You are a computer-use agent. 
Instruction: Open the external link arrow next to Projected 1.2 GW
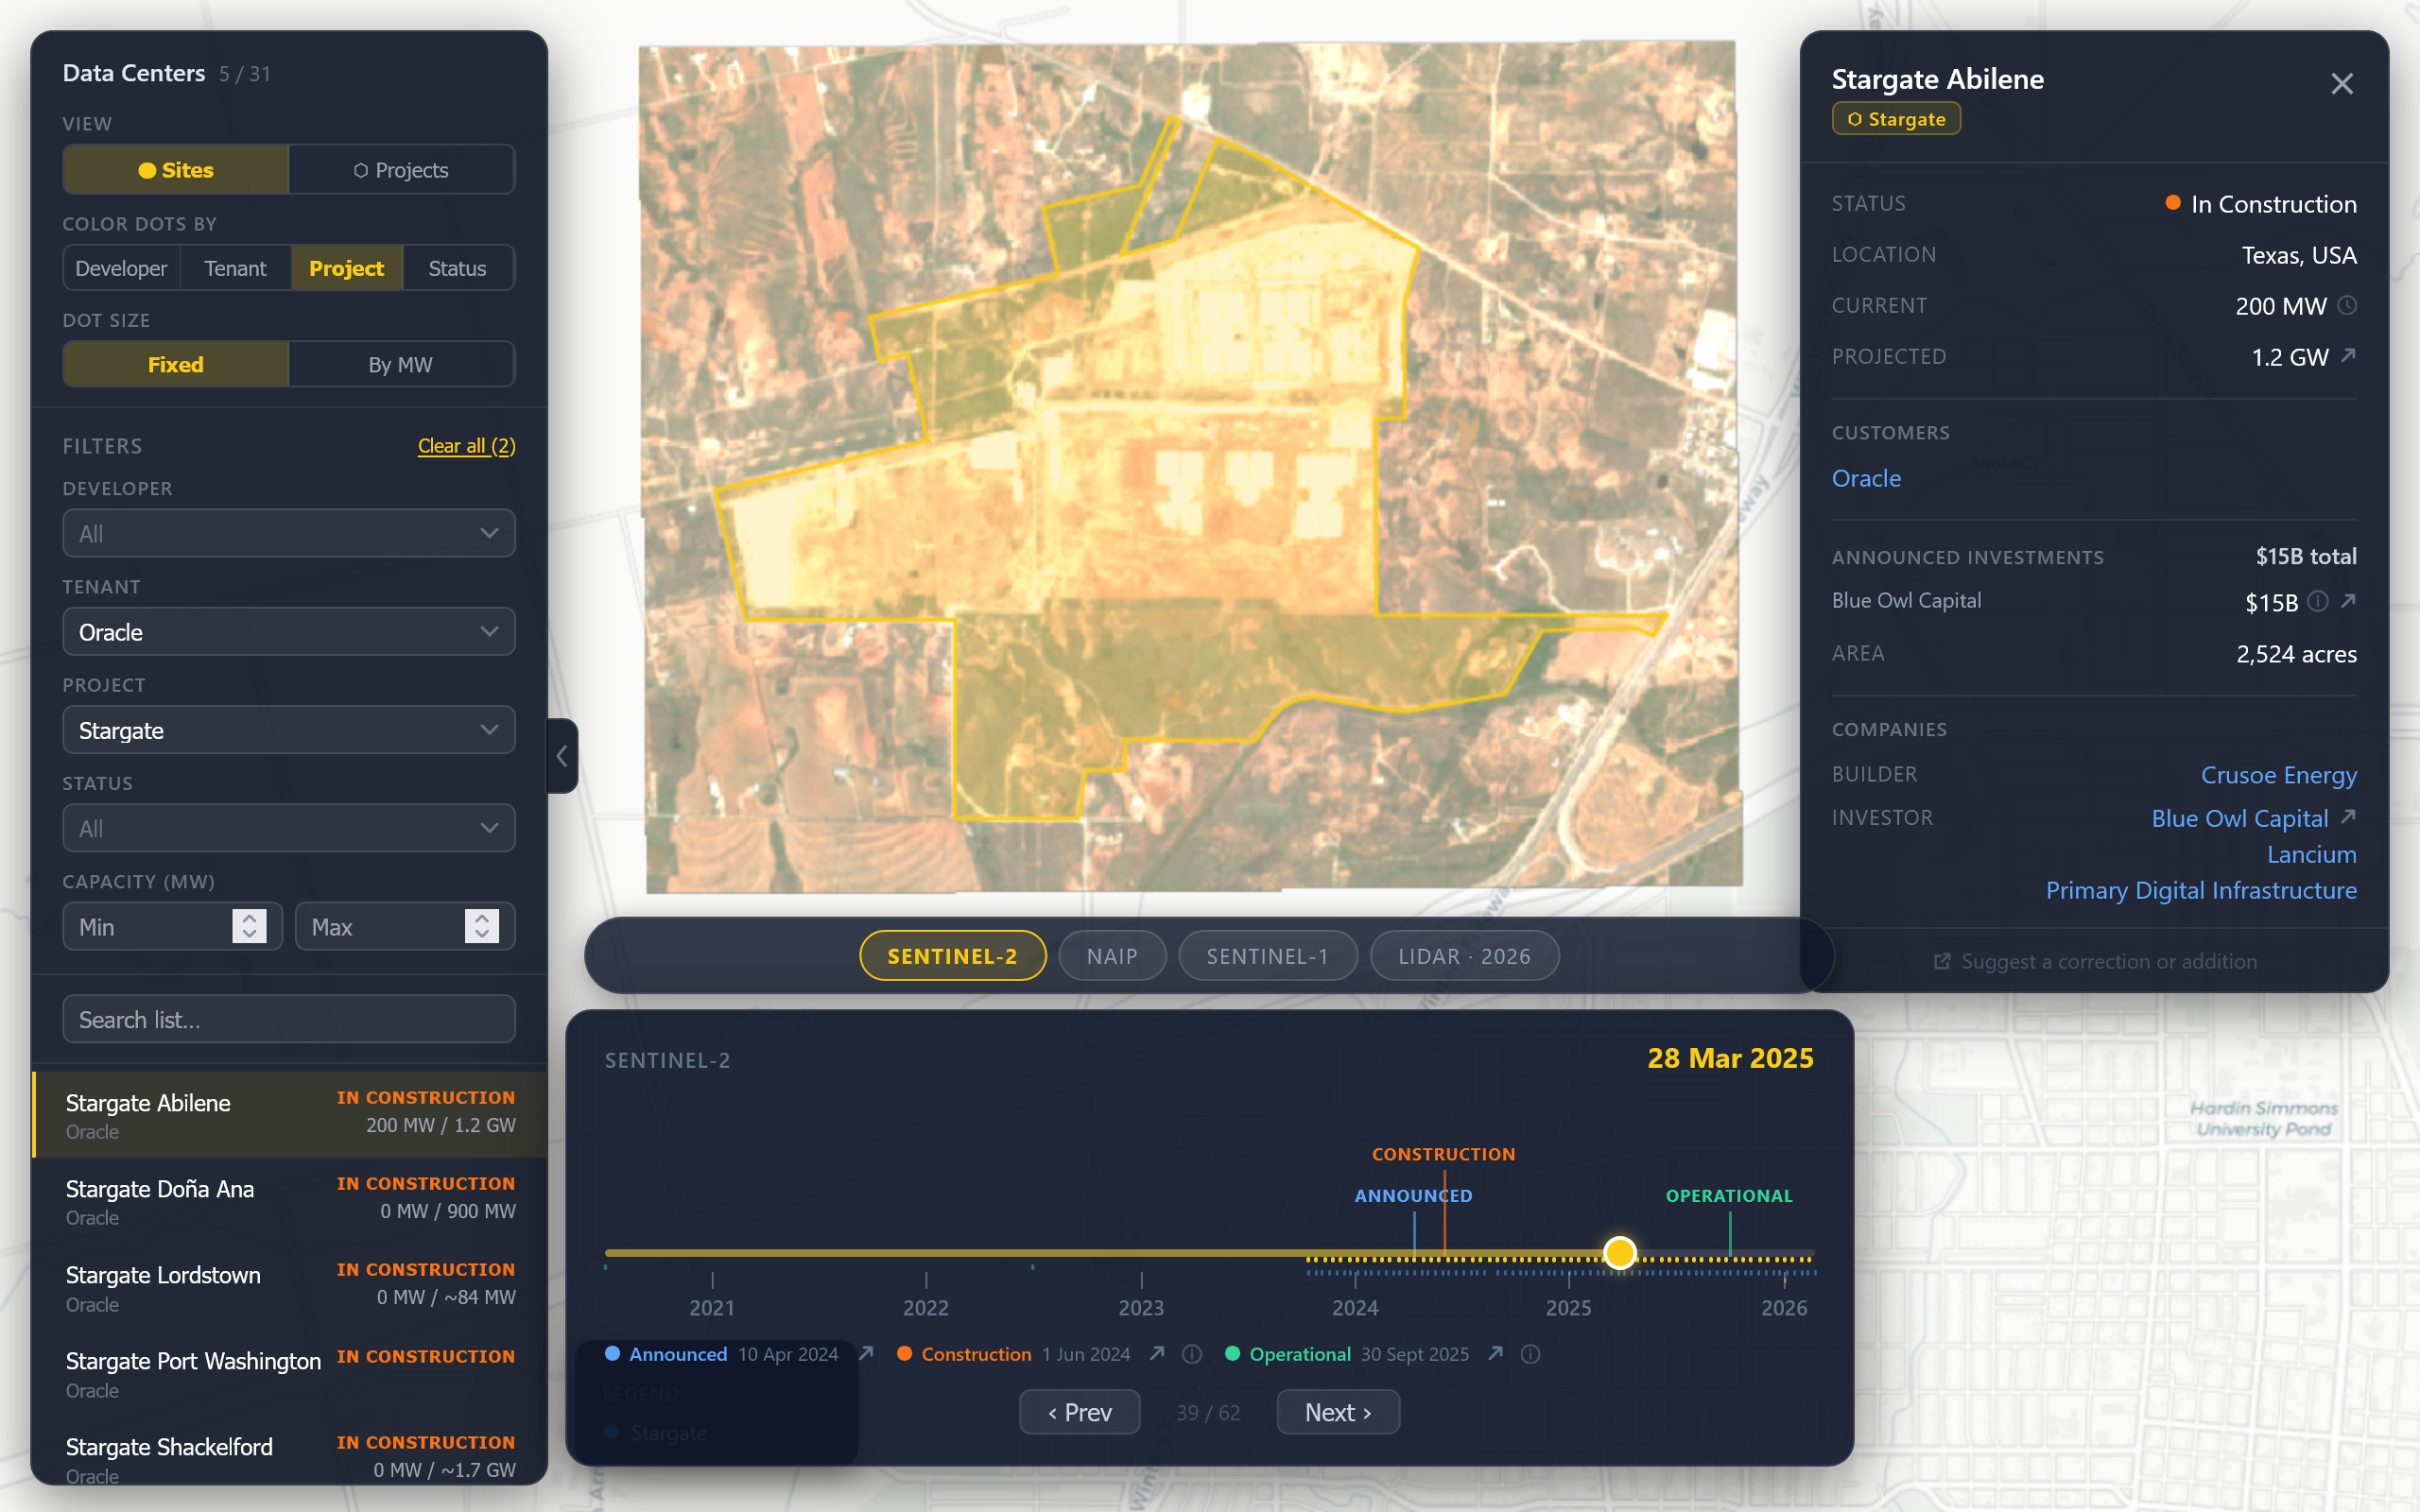click(2349, 357)
